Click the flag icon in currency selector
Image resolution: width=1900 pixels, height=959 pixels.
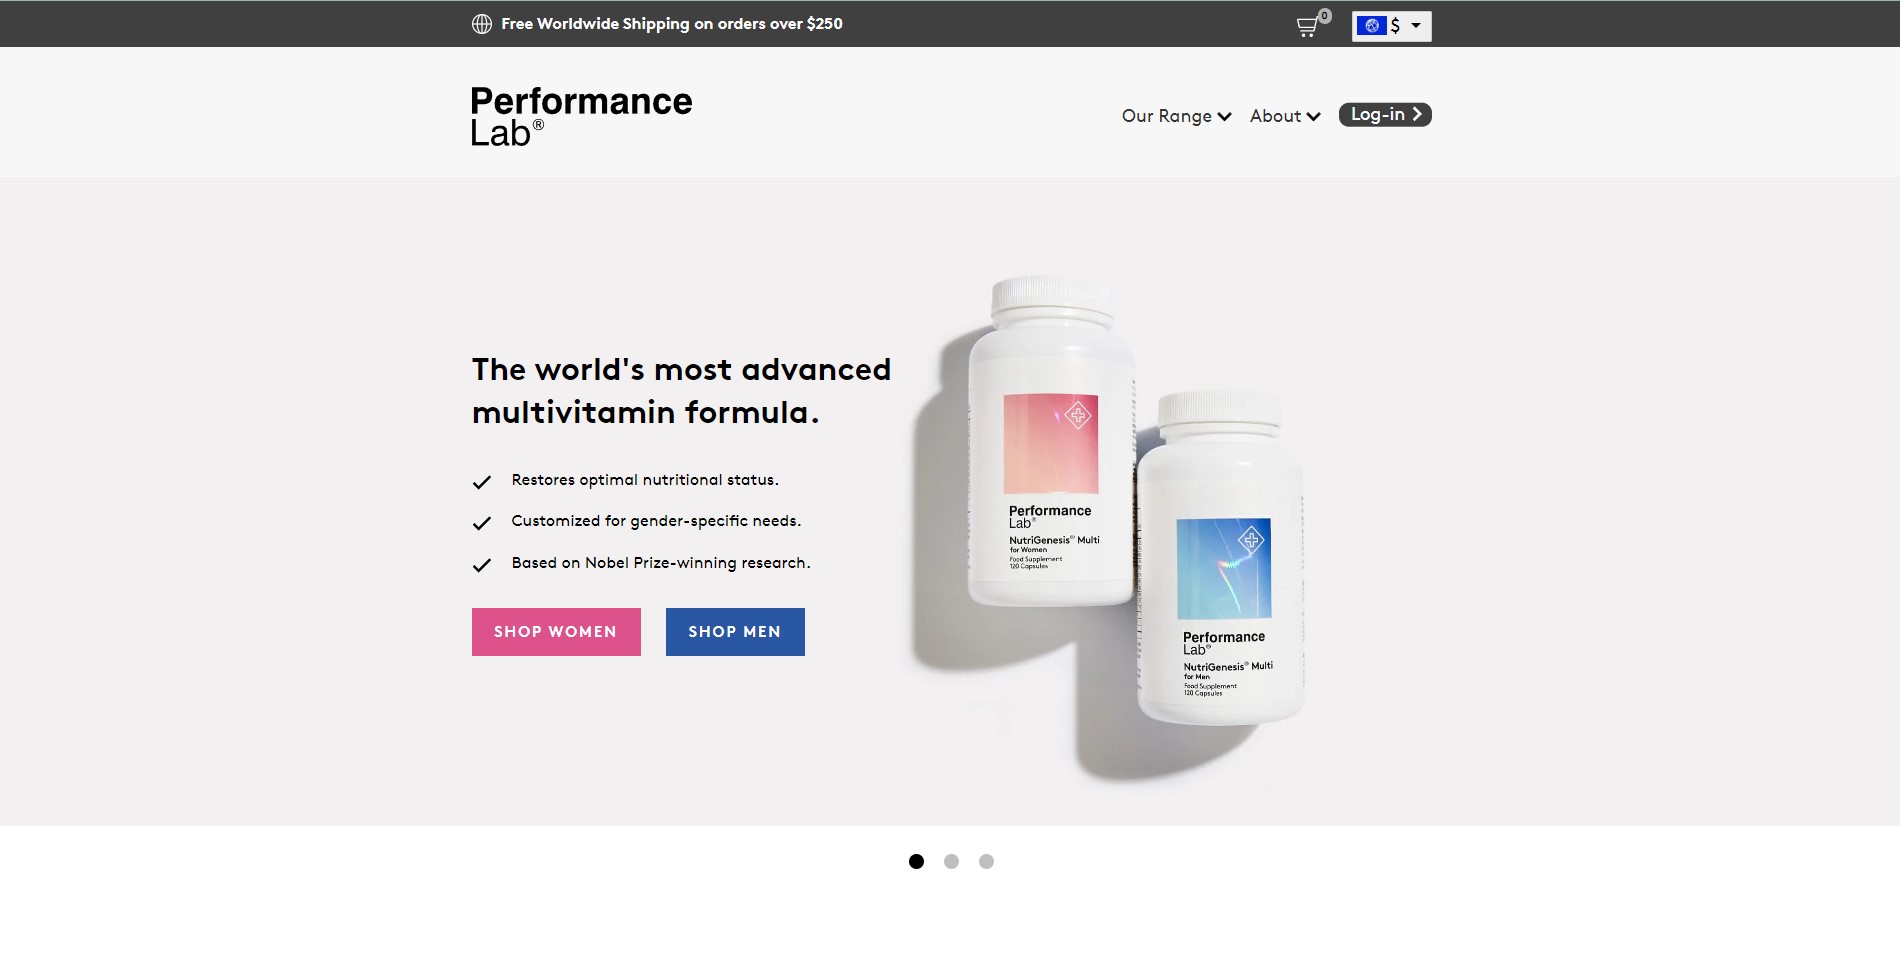(1372, 26)
